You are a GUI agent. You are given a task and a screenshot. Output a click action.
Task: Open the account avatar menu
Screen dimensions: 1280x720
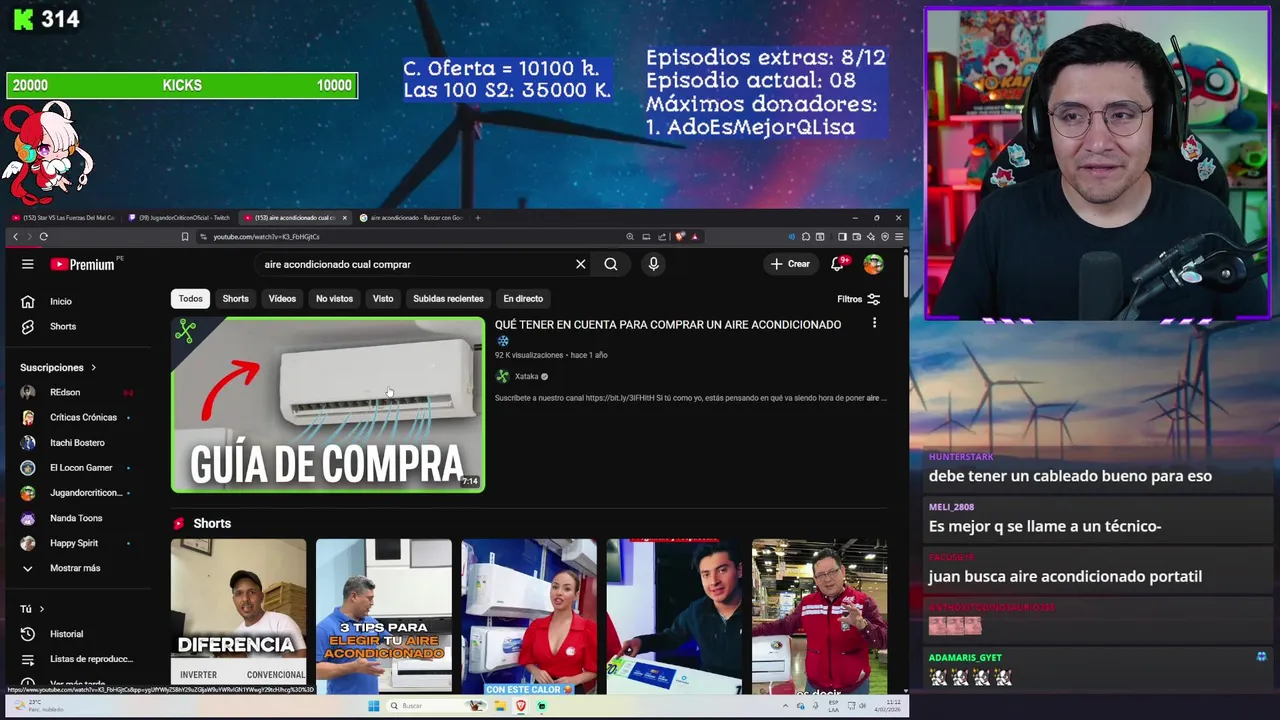[873, 264]
